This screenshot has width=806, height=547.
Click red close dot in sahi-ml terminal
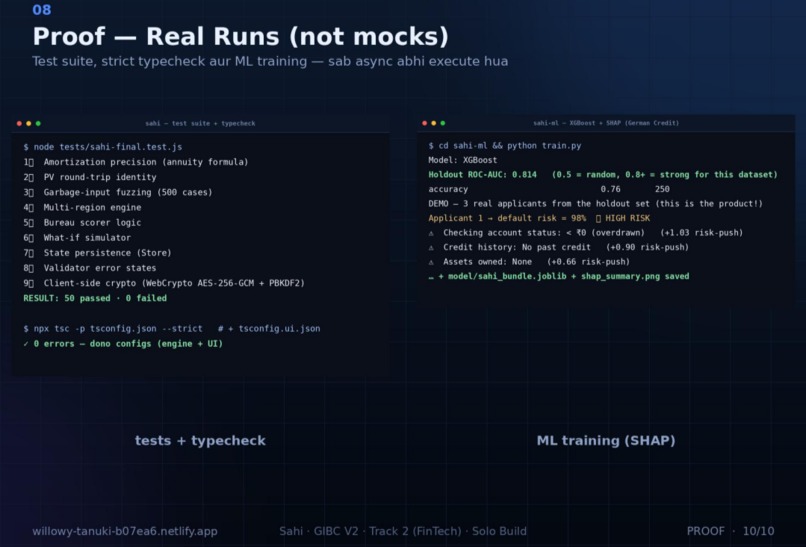point(425,123)
